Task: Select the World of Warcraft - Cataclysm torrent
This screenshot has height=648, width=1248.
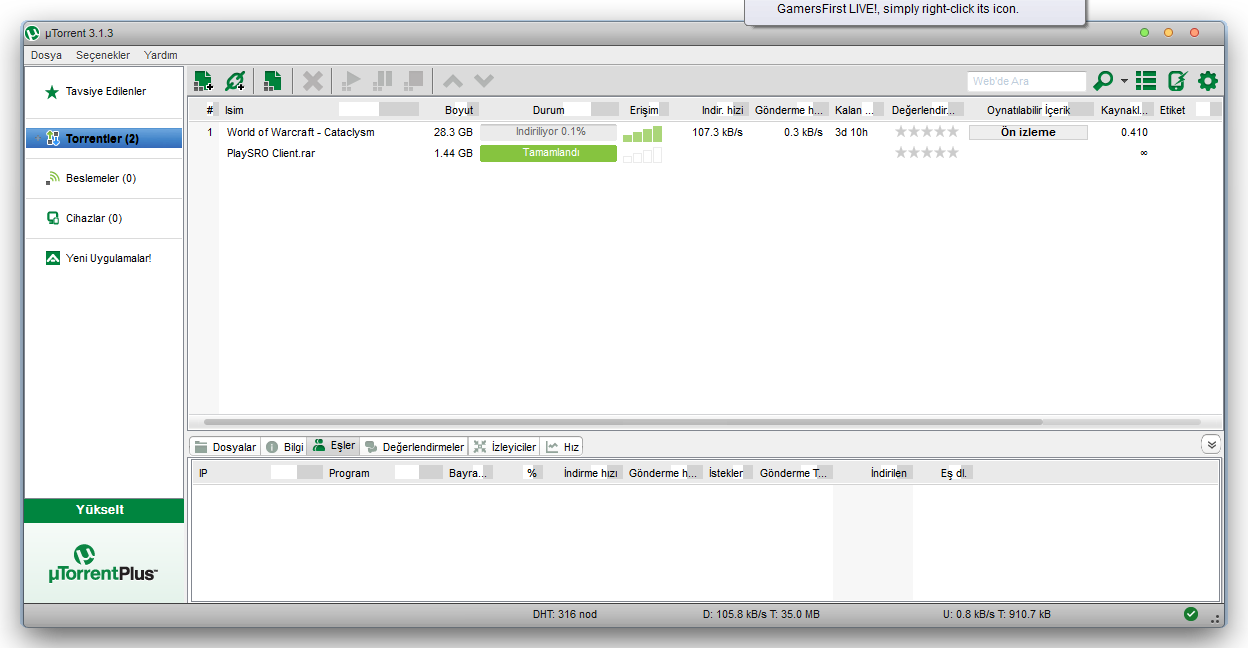Action: 300,132
